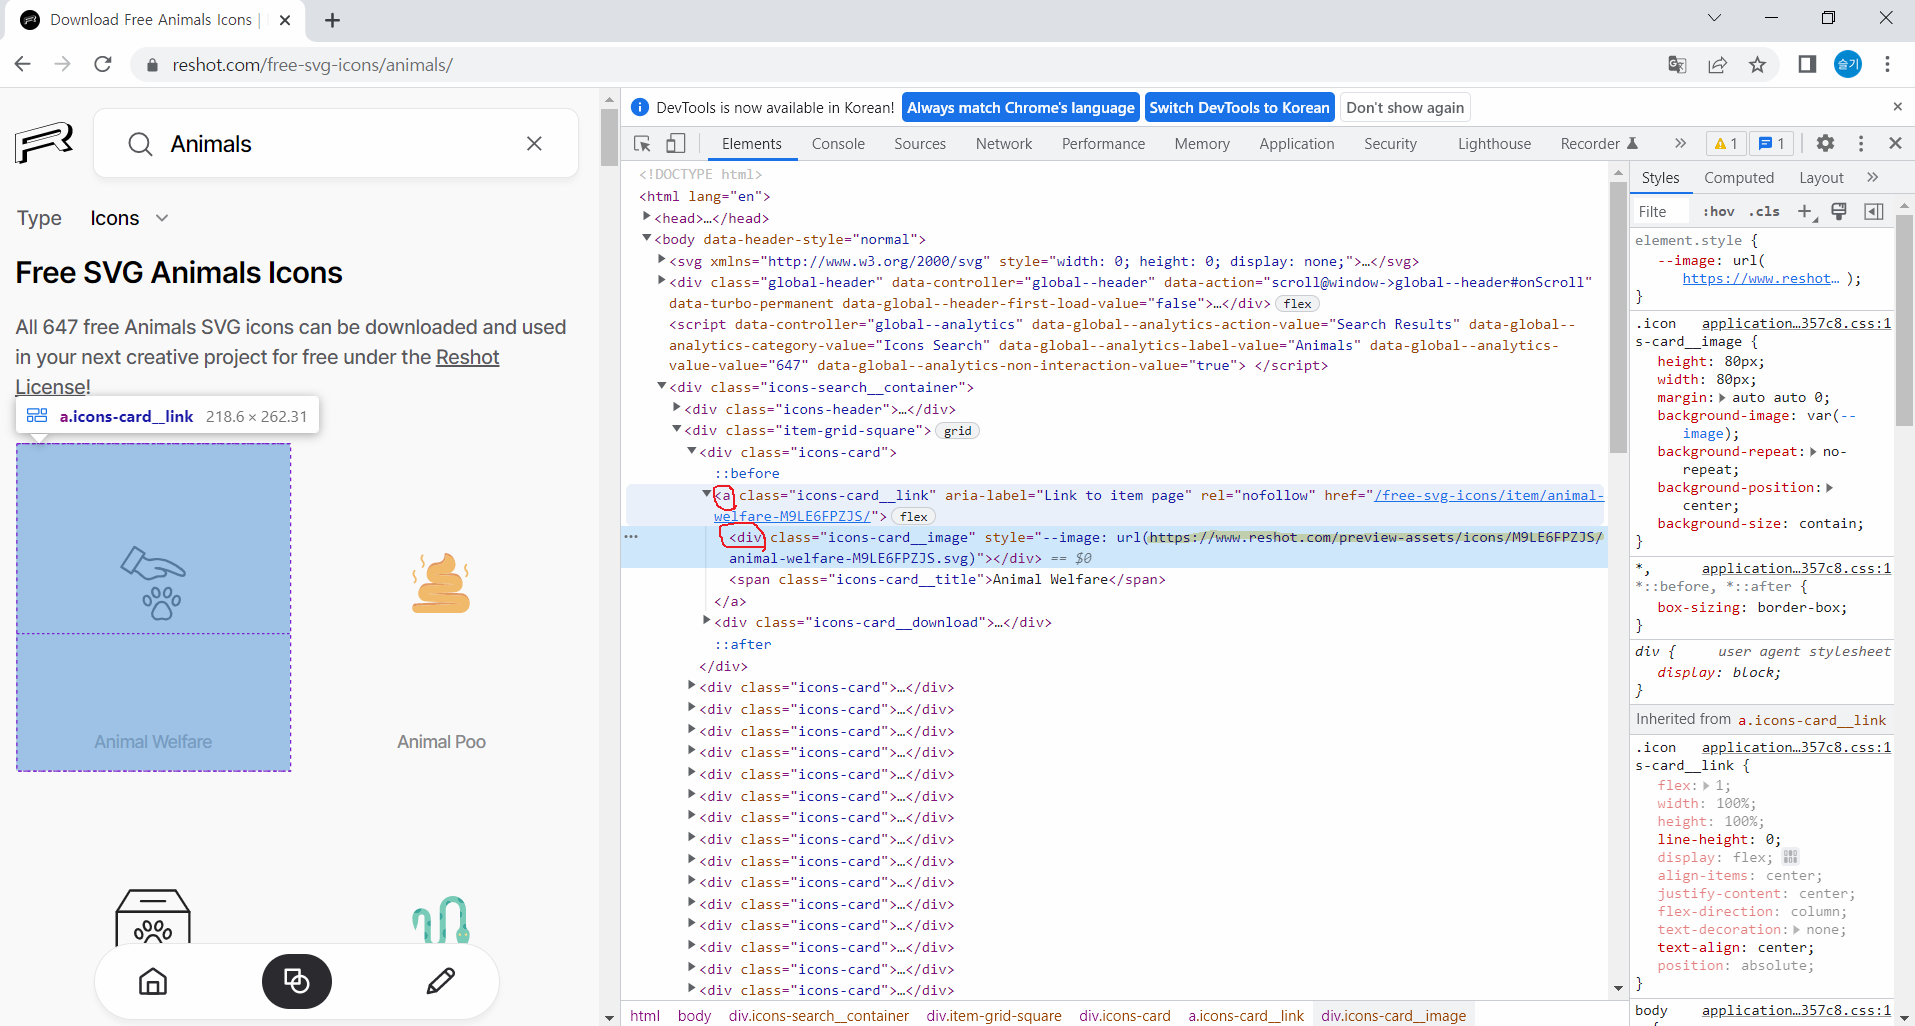This screenshot has width=1915, height=1026.
Task: Click Don't show again button
Action: 1405,107
